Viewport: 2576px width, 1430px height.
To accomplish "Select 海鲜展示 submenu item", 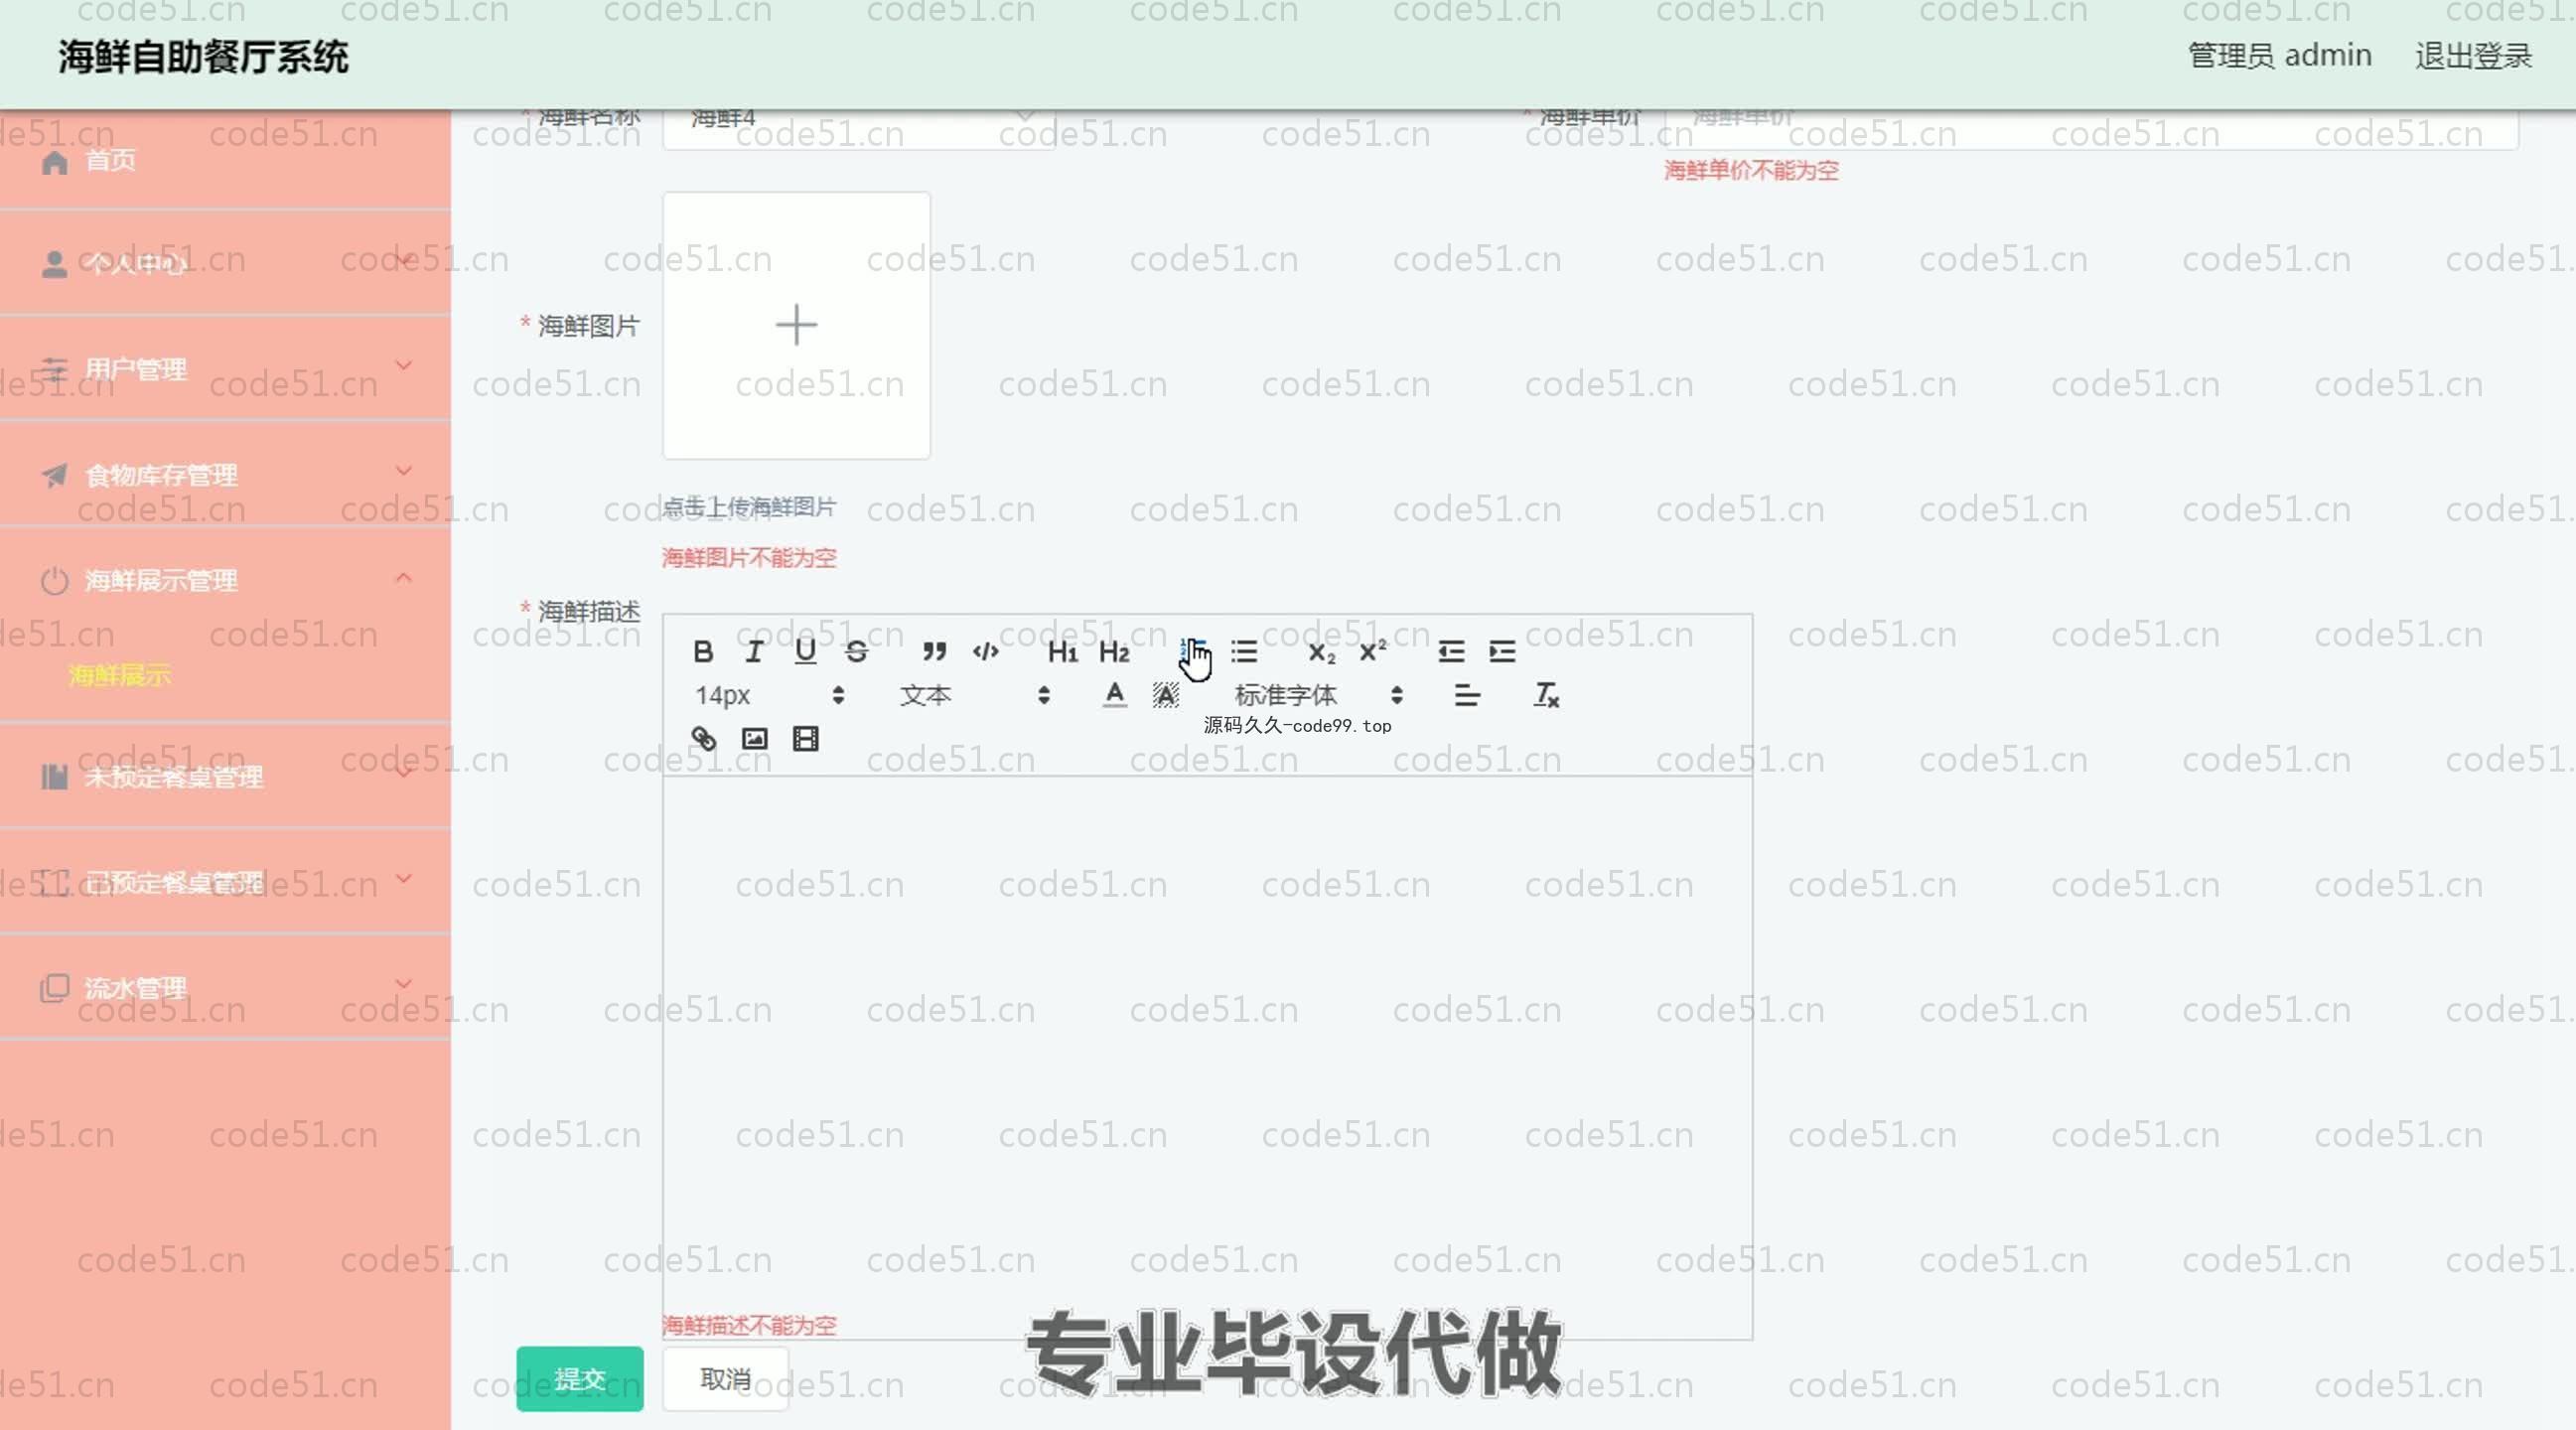I will tap(120, 676).
